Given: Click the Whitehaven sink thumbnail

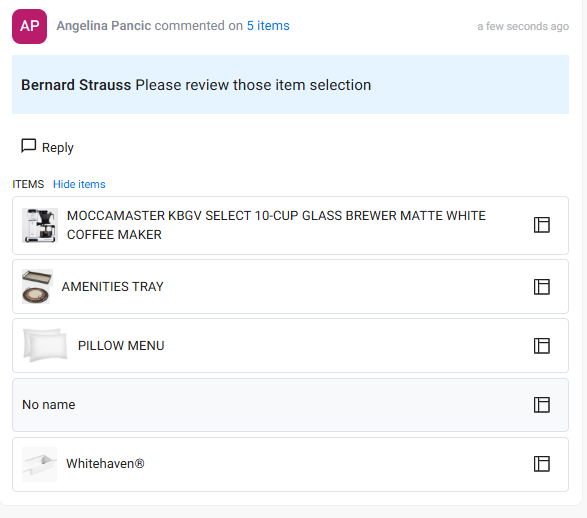Looking at the screenshot, I should 39,464.
